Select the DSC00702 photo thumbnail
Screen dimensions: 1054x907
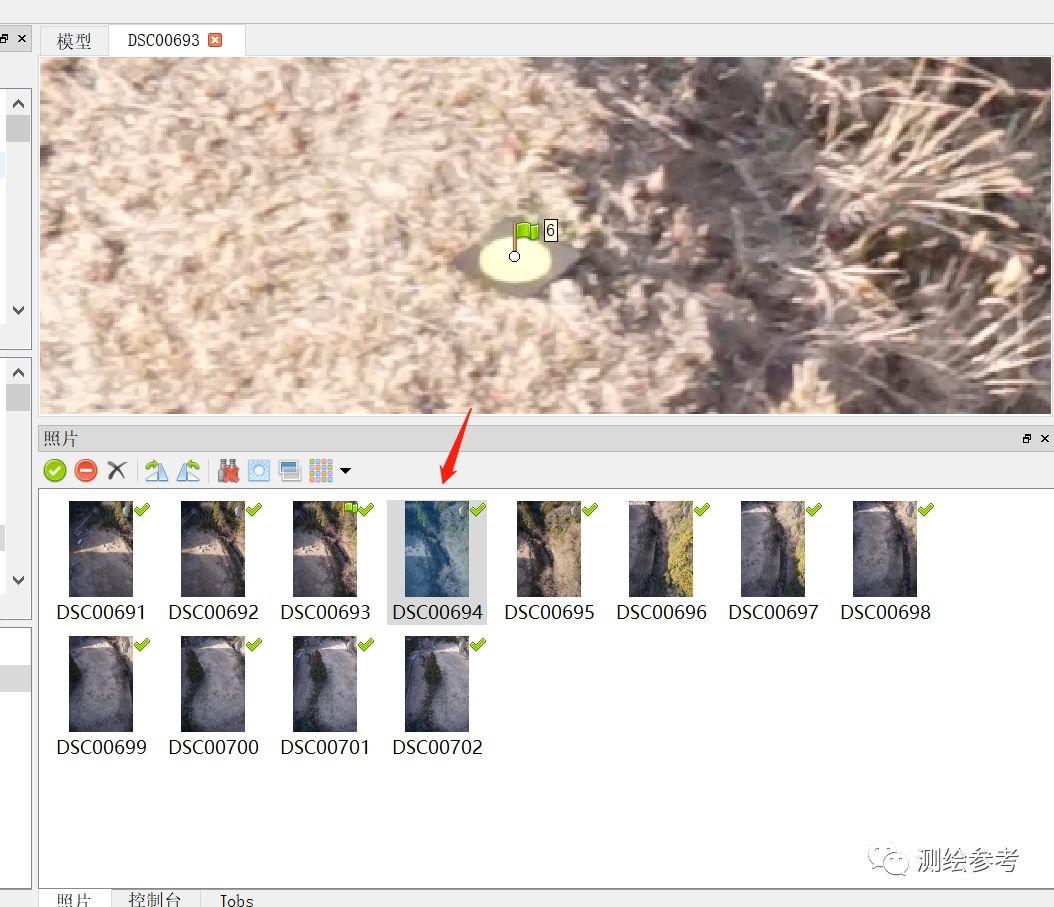[x=437, y=684]
